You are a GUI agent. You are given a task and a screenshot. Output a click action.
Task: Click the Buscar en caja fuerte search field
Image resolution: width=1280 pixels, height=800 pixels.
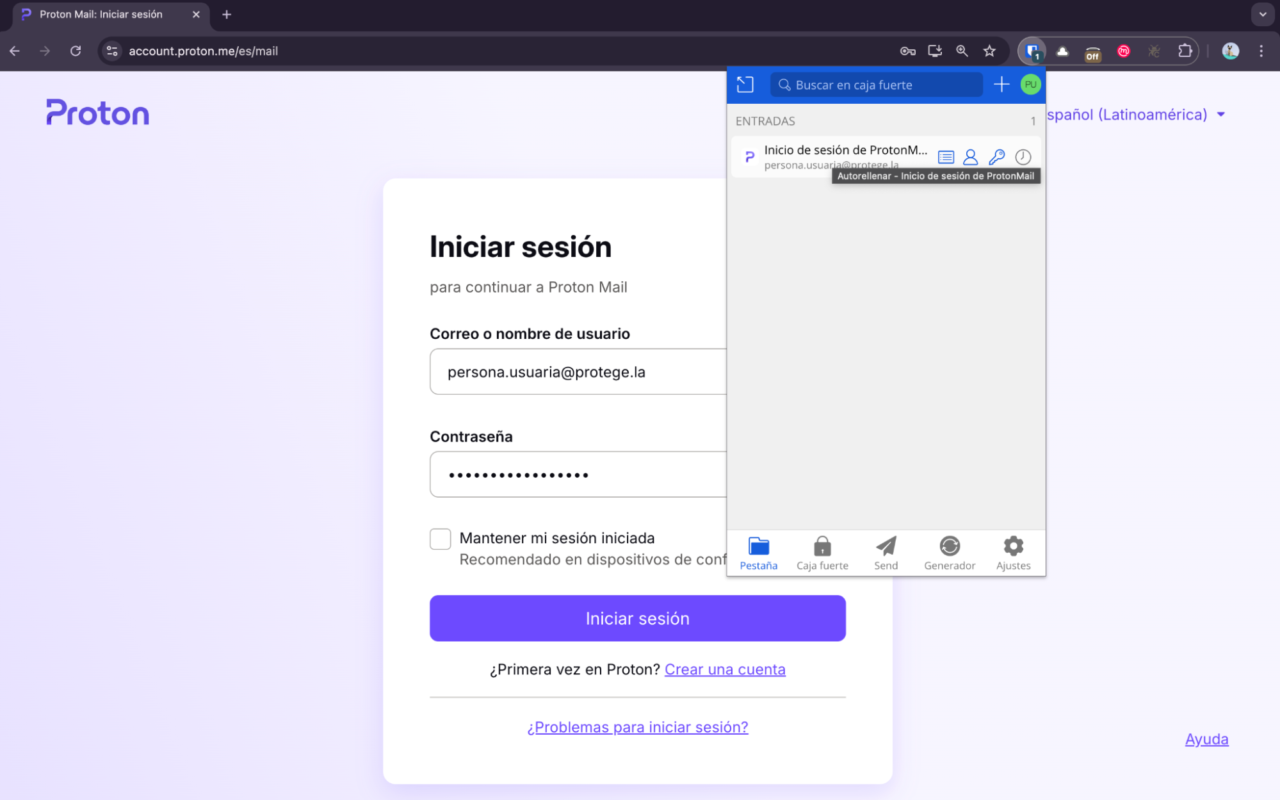pyautogui.click(x=877, y=84)
